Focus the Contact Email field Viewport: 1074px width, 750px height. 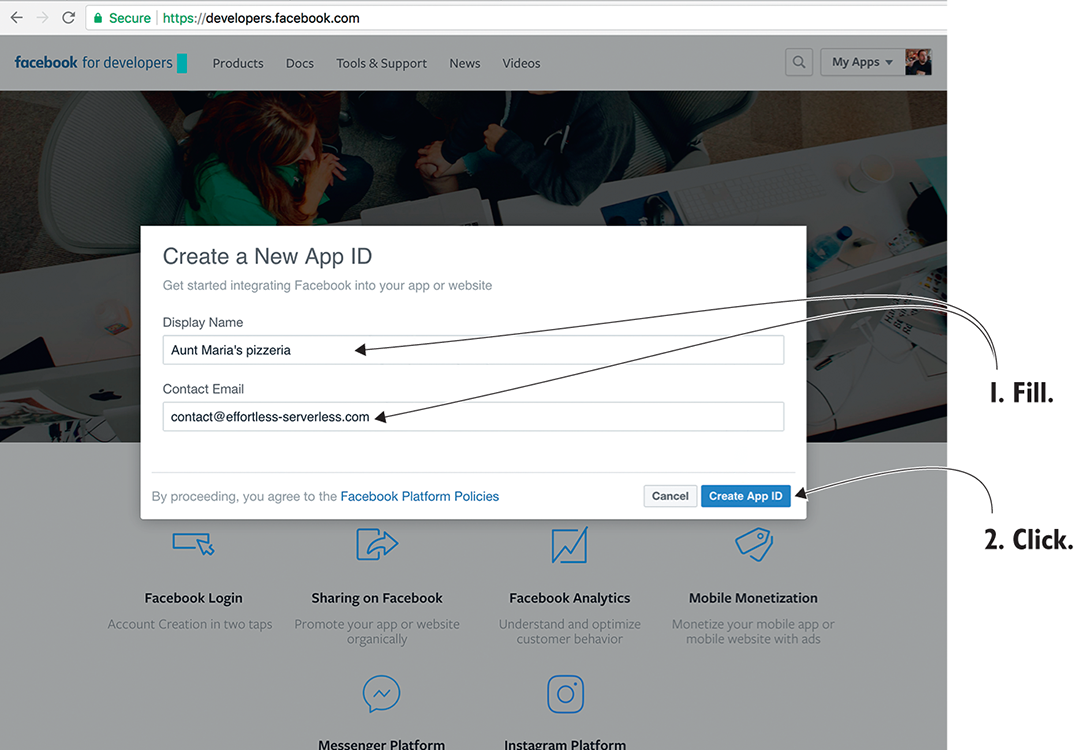[x=473, y=417]
